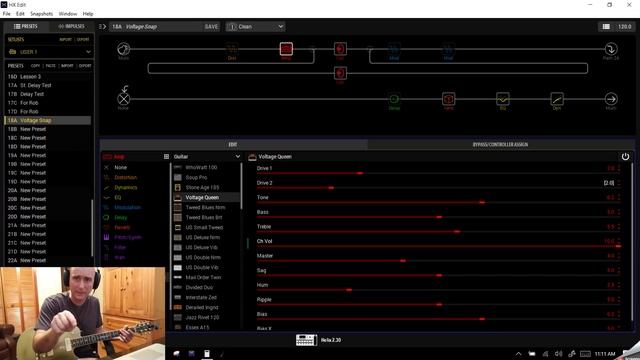The image size is (640, 360).
Task: Open the Edit menu
Action: tap(20, 13)
